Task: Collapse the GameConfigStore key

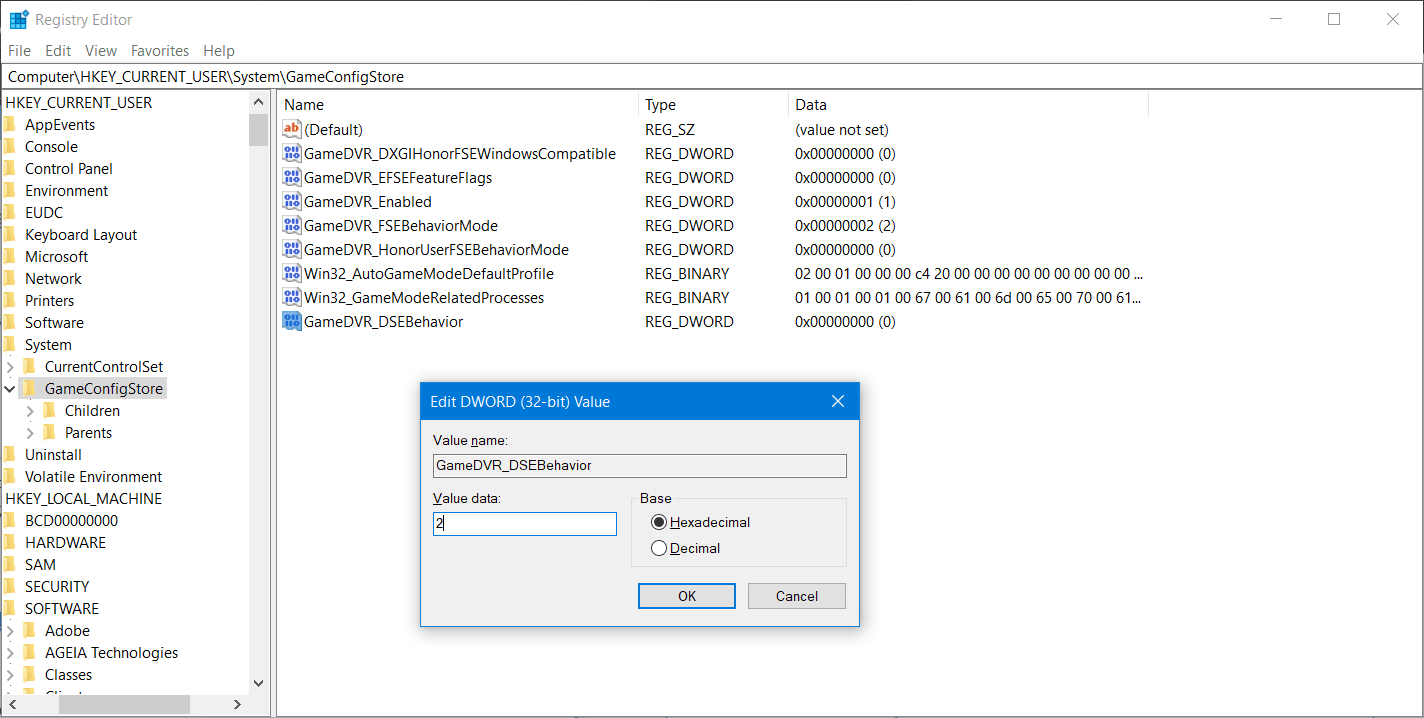Action: (x=10, y=389)
